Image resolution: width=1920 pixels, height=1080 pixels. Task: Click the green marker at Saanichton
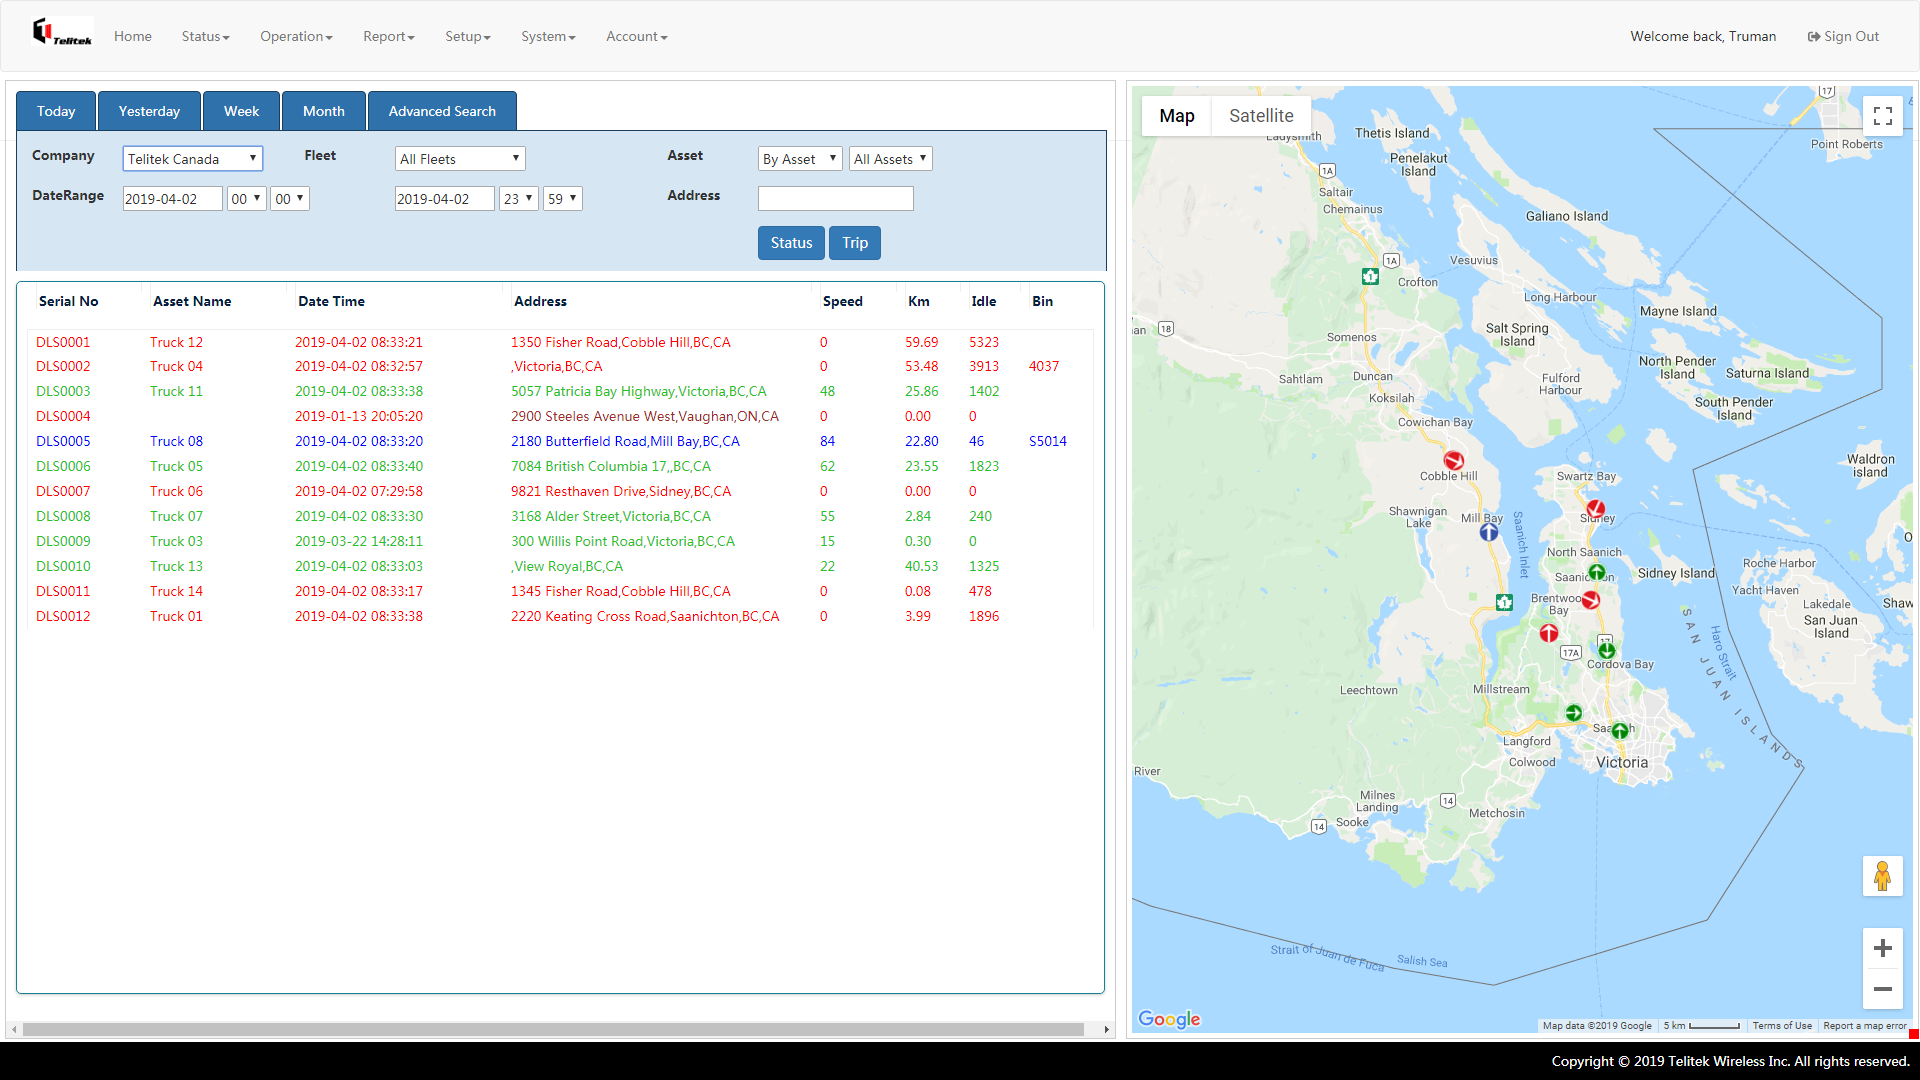(x=1597, y=573)
